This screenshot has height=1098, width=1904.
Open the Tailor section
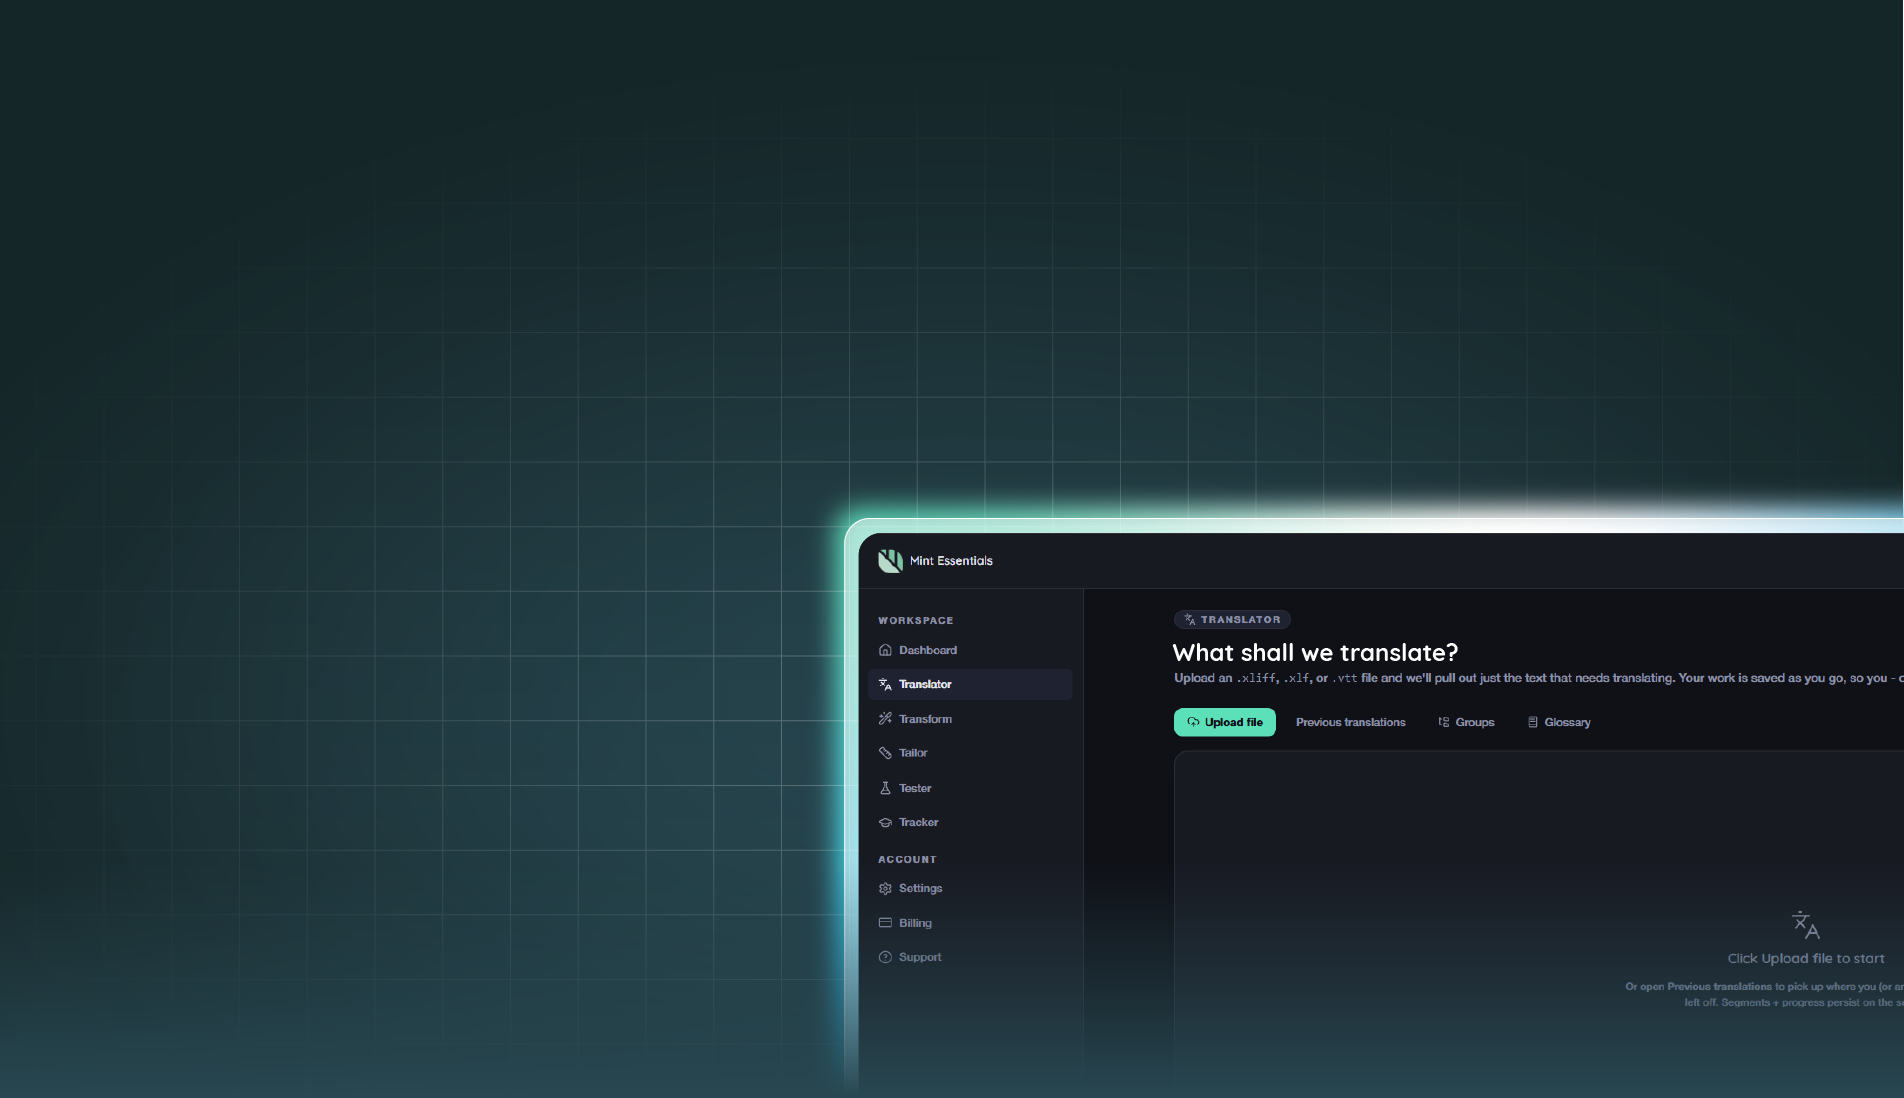(970, 753)
